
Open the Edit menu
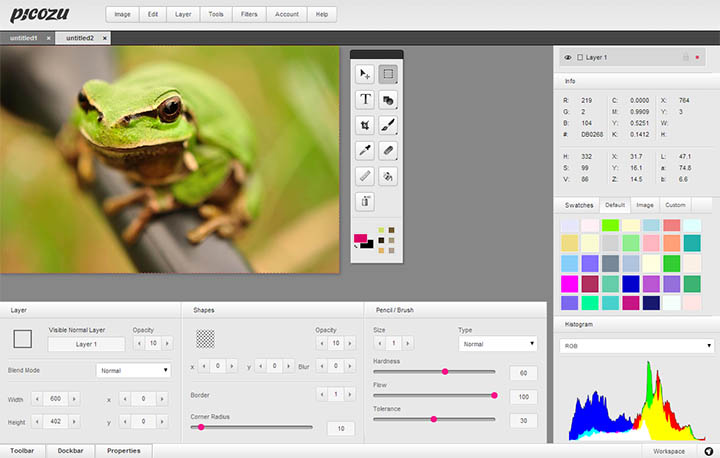point(153,14)
